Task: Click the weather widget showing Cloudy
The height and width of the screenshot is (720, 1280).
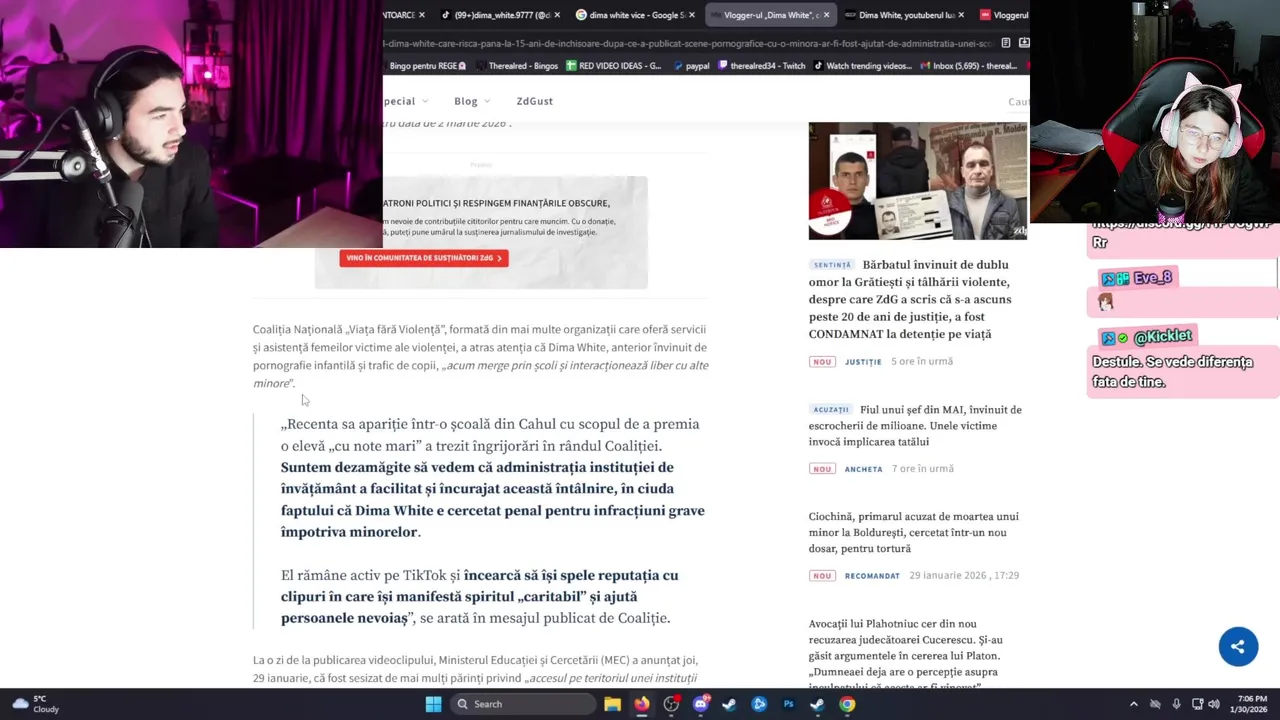Action: pyautogui.click(x=35, y=704)
